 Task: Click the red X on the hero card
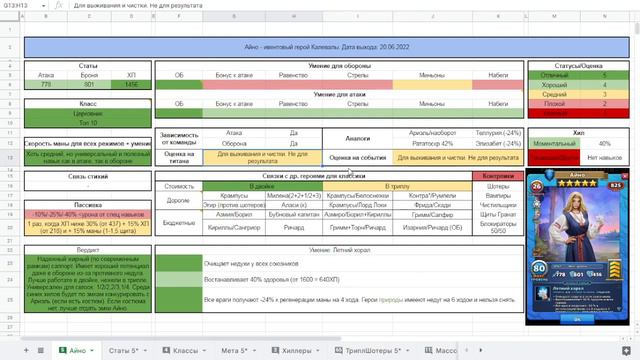tap(624, 176)
